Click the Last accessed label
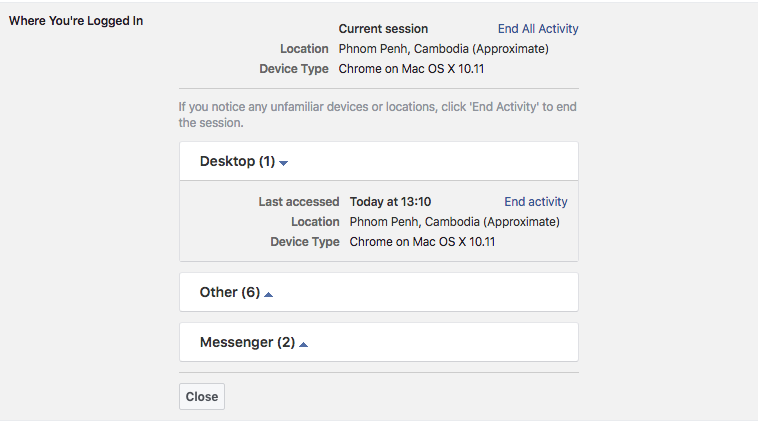The image size is (760, 429). click(298, 202)
